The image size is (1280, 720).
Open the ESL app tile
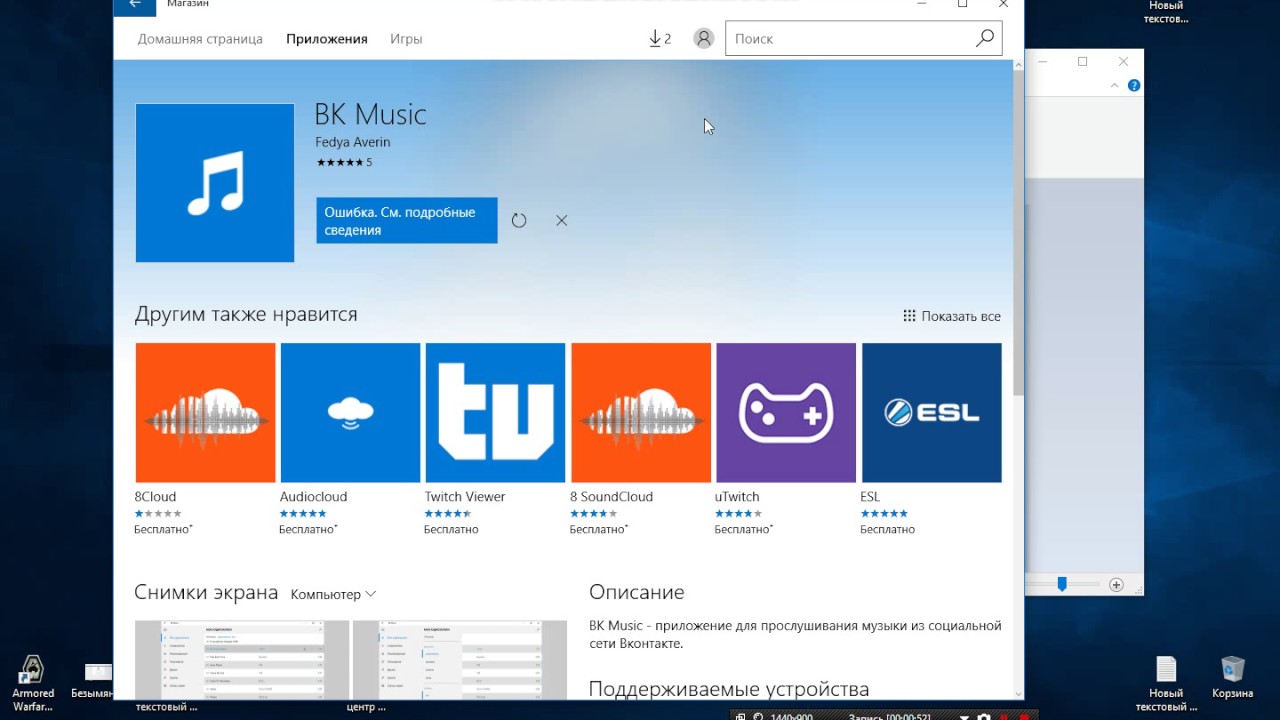(931, 413)
